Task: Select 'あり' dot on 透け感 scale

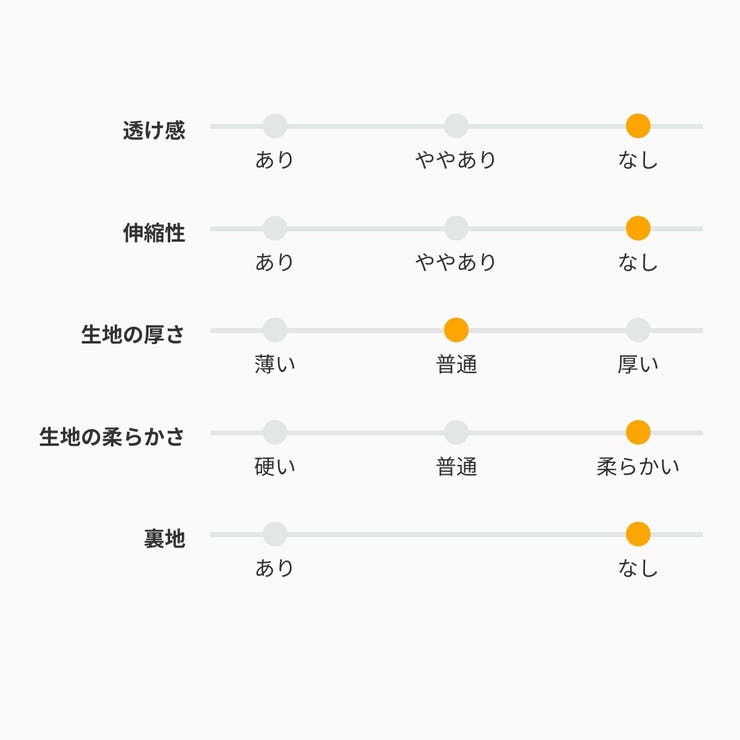Action: [275, 126]
